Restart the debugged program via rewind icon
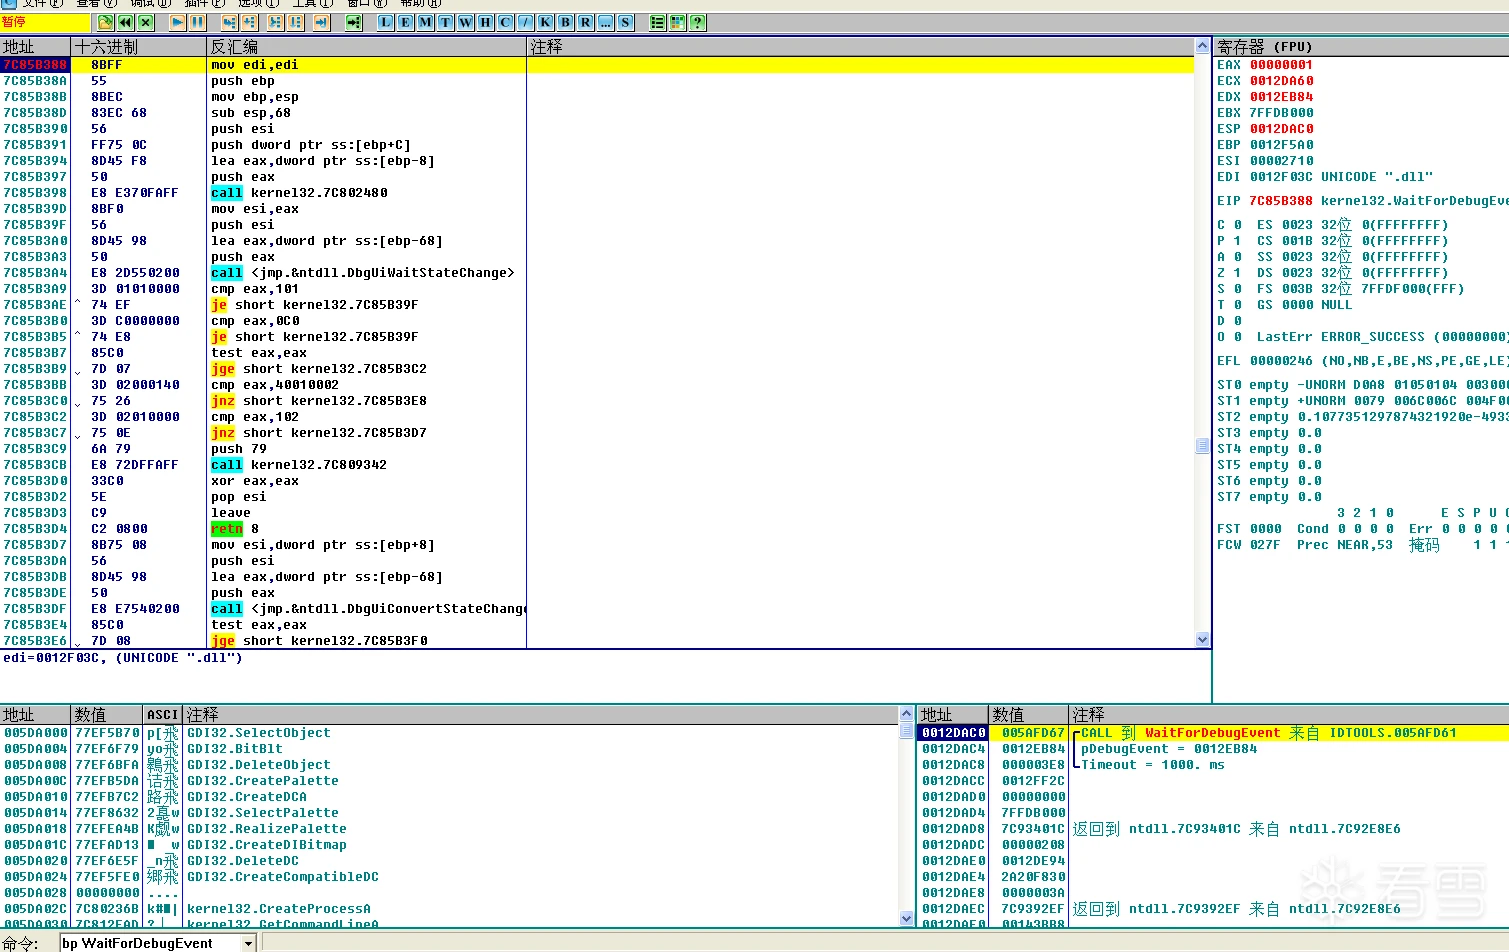This screenshot has height=952, width=1509. coord(125,22)
